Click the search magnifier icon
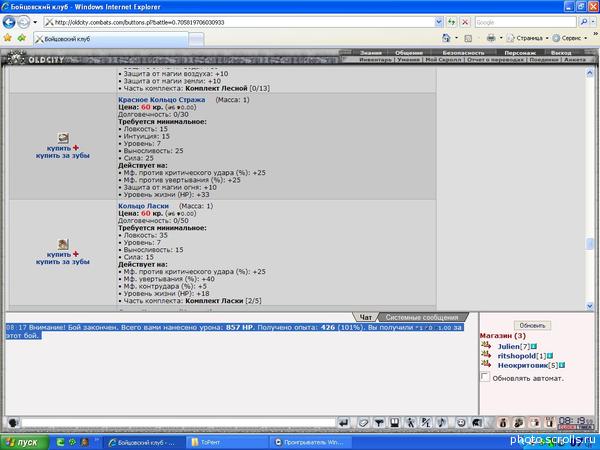The image size is (600, 450). [x=584, y=22]
